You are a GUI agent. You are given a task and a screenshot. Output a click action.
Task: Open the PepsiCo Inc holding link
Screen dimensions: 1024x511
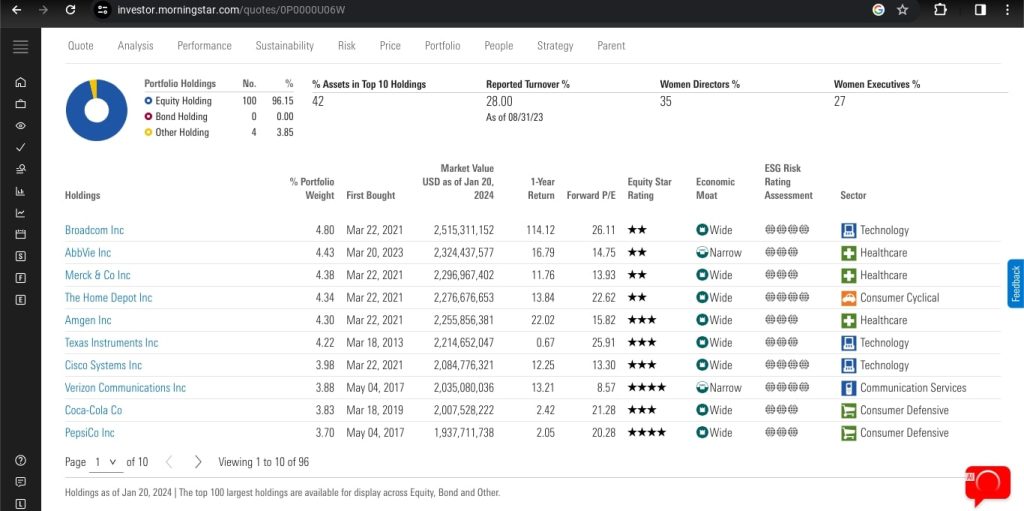tap(90, 433)
